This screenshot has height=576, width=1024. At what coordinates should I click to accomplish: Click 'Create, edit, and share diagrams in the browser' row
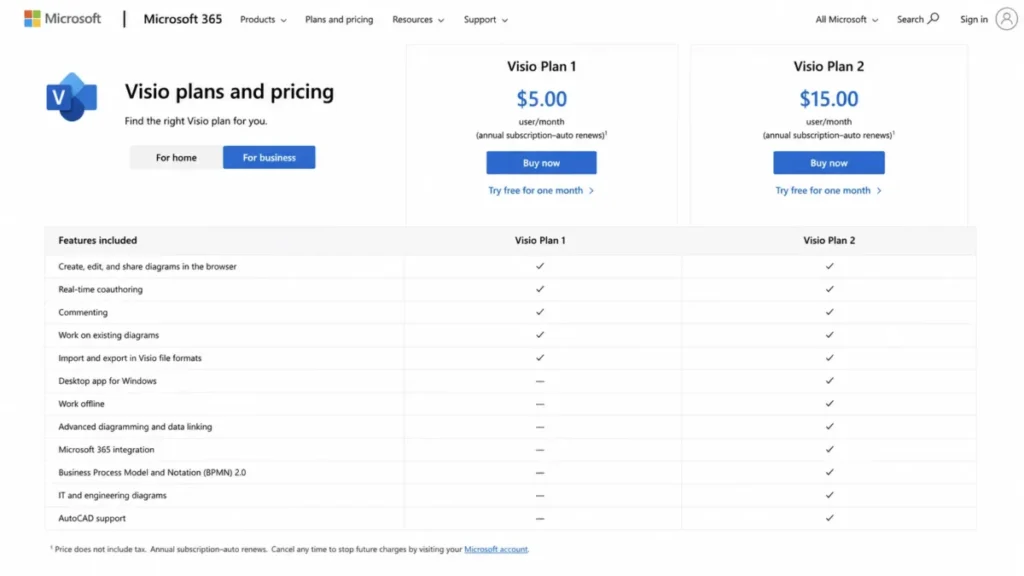click(510, 266)
